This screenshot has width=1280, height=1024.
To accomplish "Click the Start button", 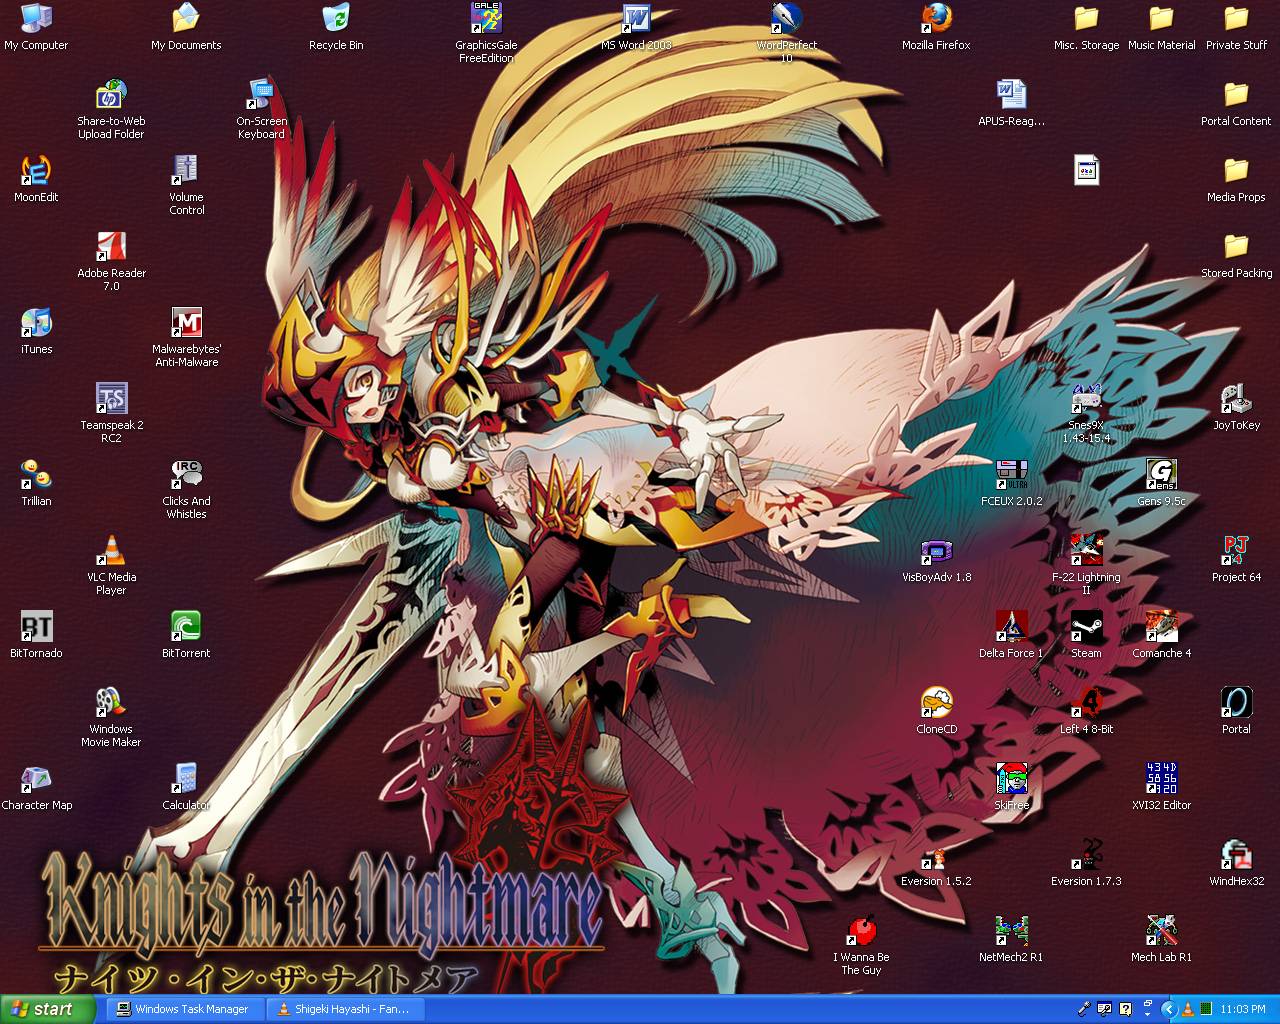I will 45,1009.
